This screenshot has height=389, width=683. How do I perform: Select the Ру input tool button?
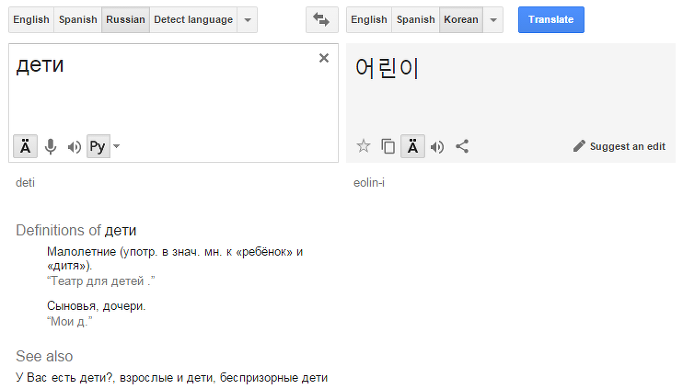98,146
